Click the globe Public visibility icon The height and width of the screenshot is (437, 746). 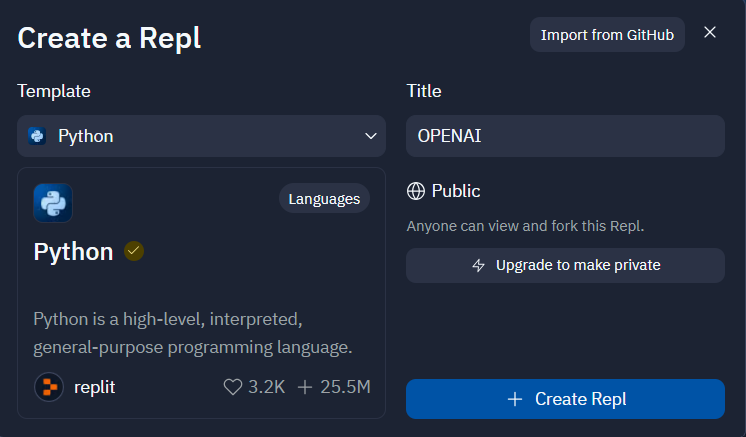pyautogui.click(x=416, y=191)
